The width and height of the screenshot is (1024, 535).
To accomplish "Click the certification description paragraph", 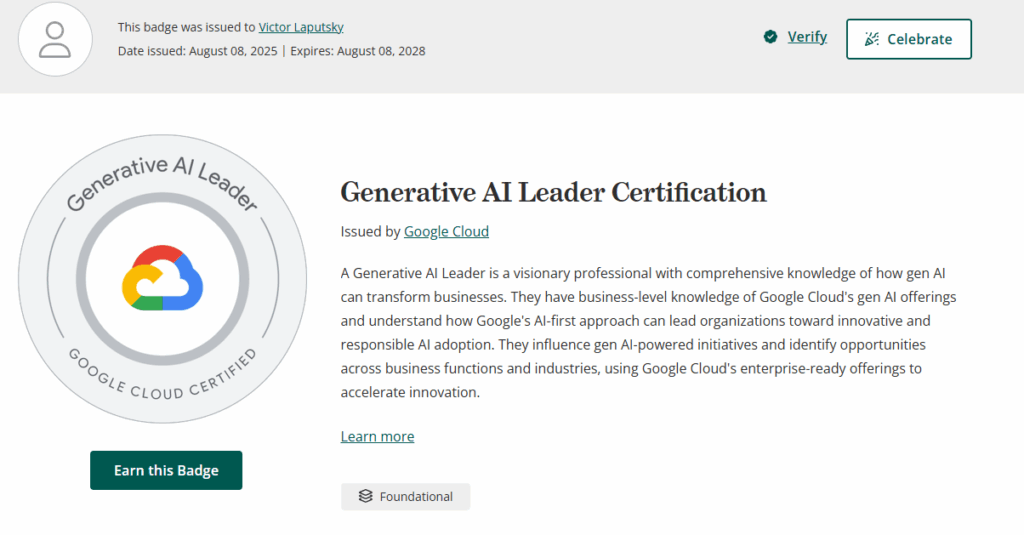I will pyautogui.click(x=648, y=332).
